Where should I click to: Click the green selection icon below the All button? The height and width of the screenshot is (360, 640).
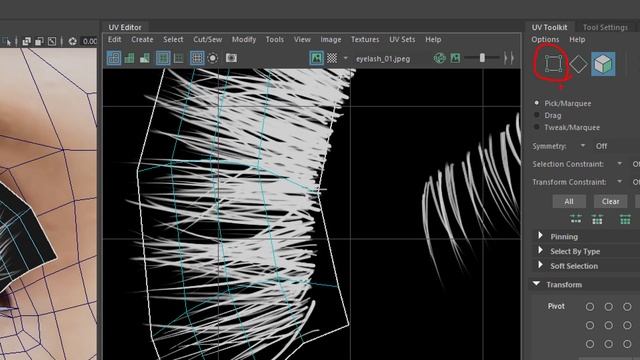[576, 220]
